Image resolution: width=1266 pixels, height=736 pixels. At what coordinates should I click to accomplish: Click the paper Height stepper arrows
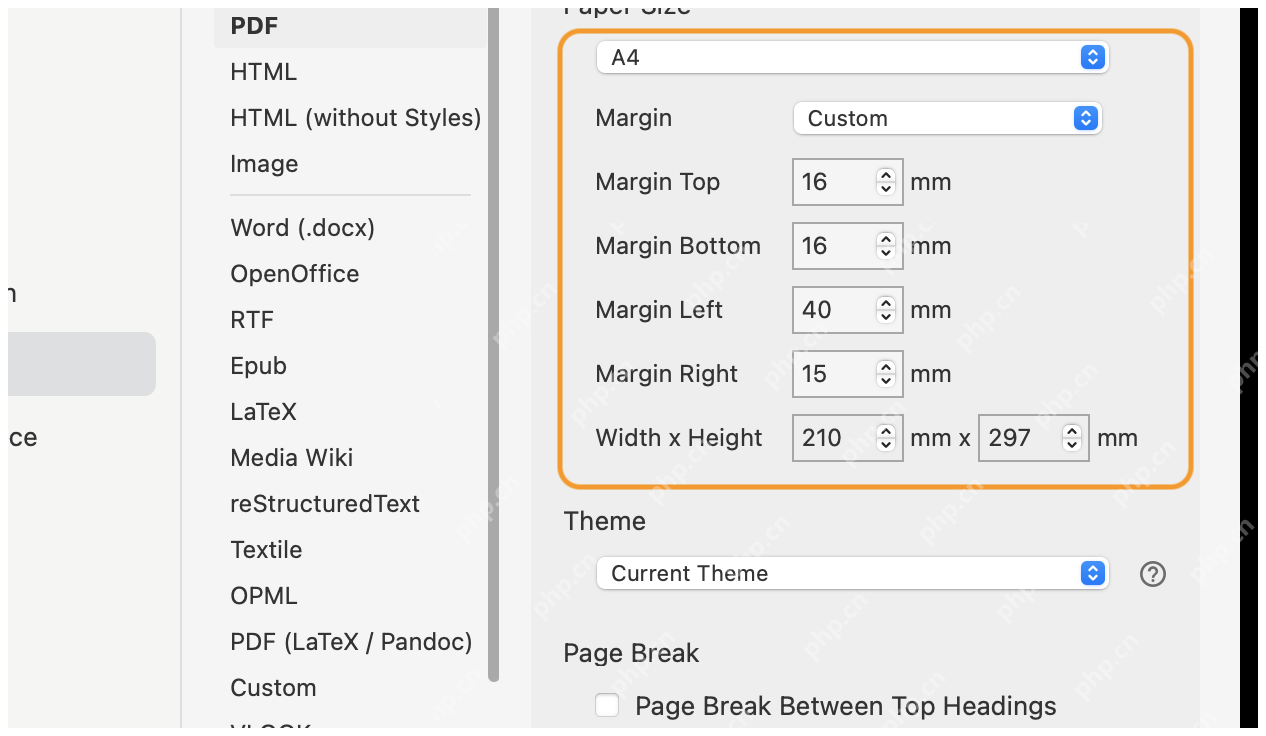click(x=1072, y=438)
